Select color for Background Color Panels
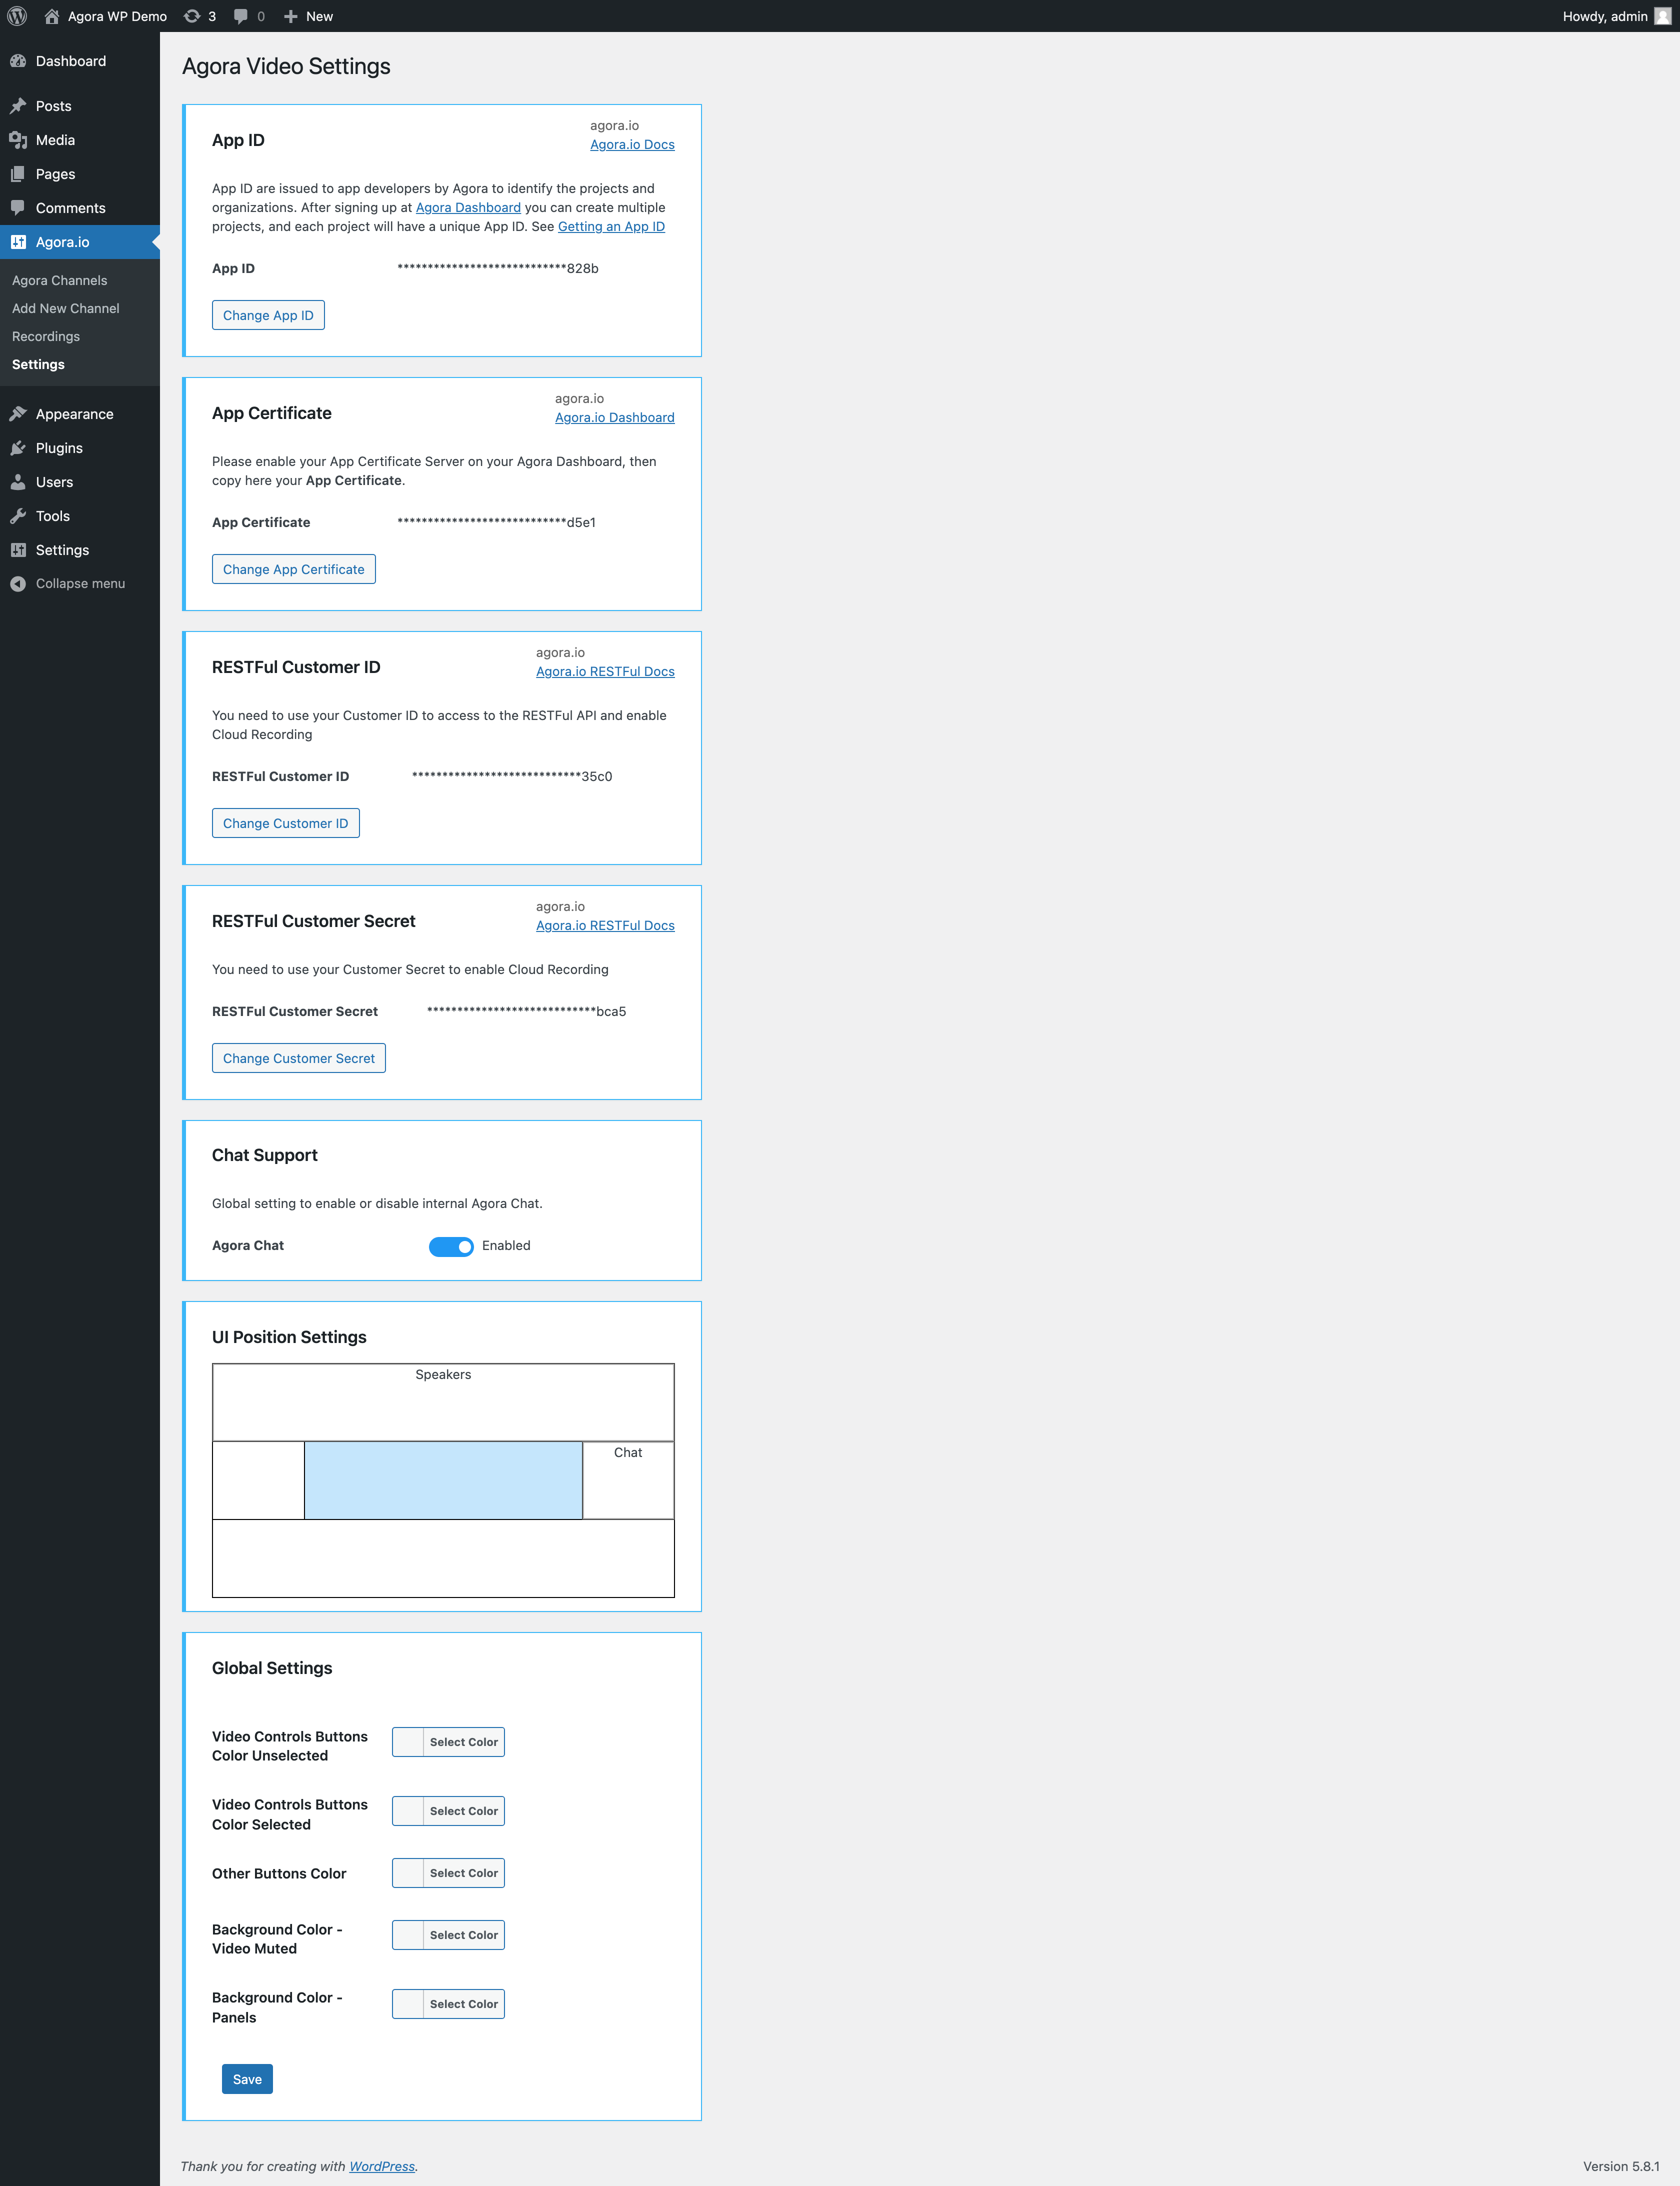 tap(448, 2004)
